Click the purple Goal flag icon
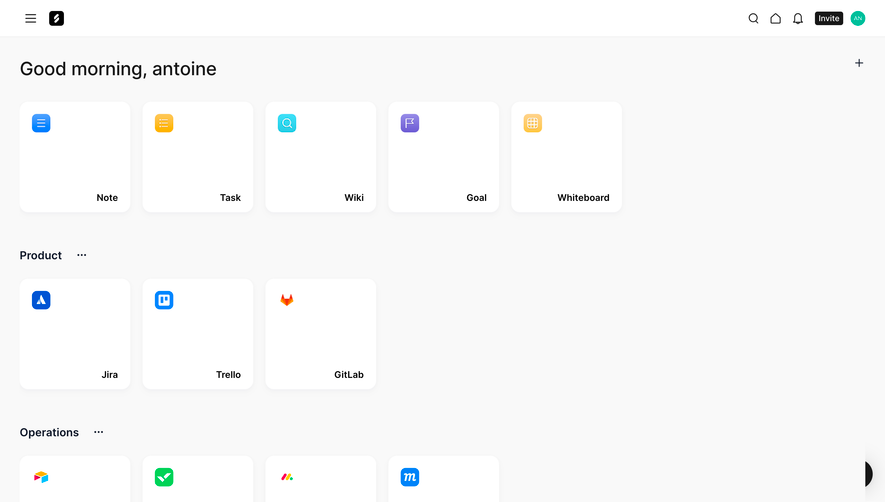The width and height of the screenshot is (885, 502). click(410, 123)
